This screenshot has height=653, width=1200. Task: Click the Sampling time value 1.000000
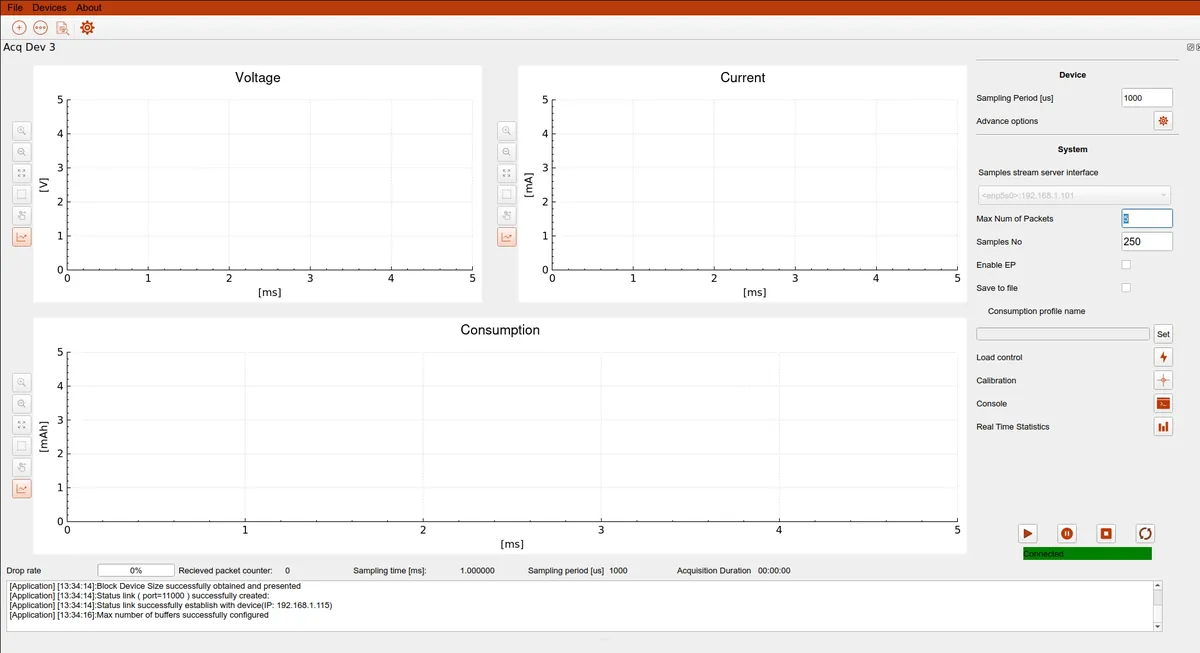click(x=477, y=571)
